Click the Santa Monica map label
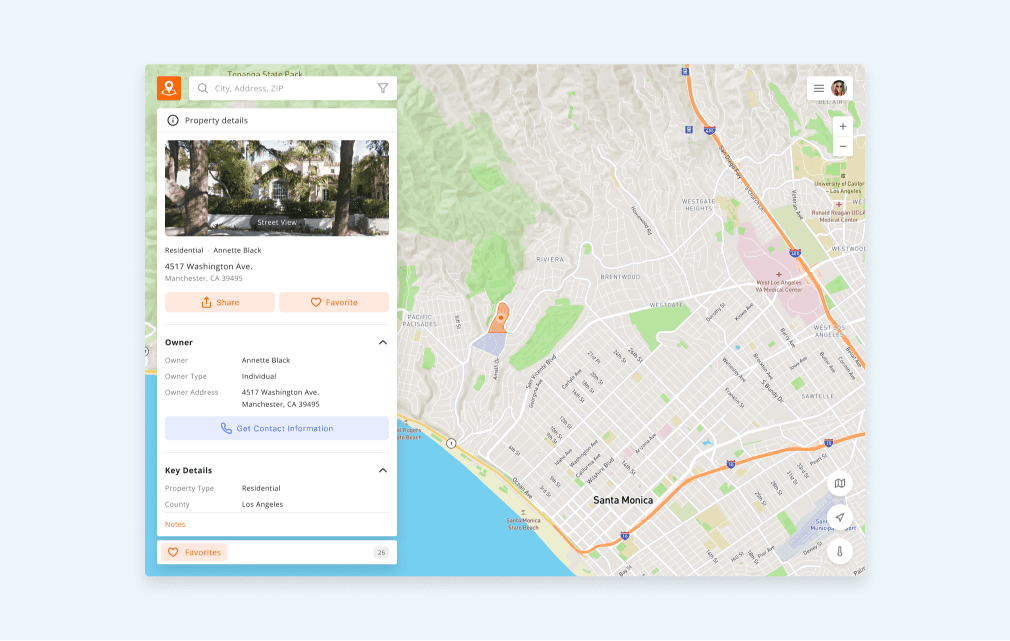 (623, 500)
